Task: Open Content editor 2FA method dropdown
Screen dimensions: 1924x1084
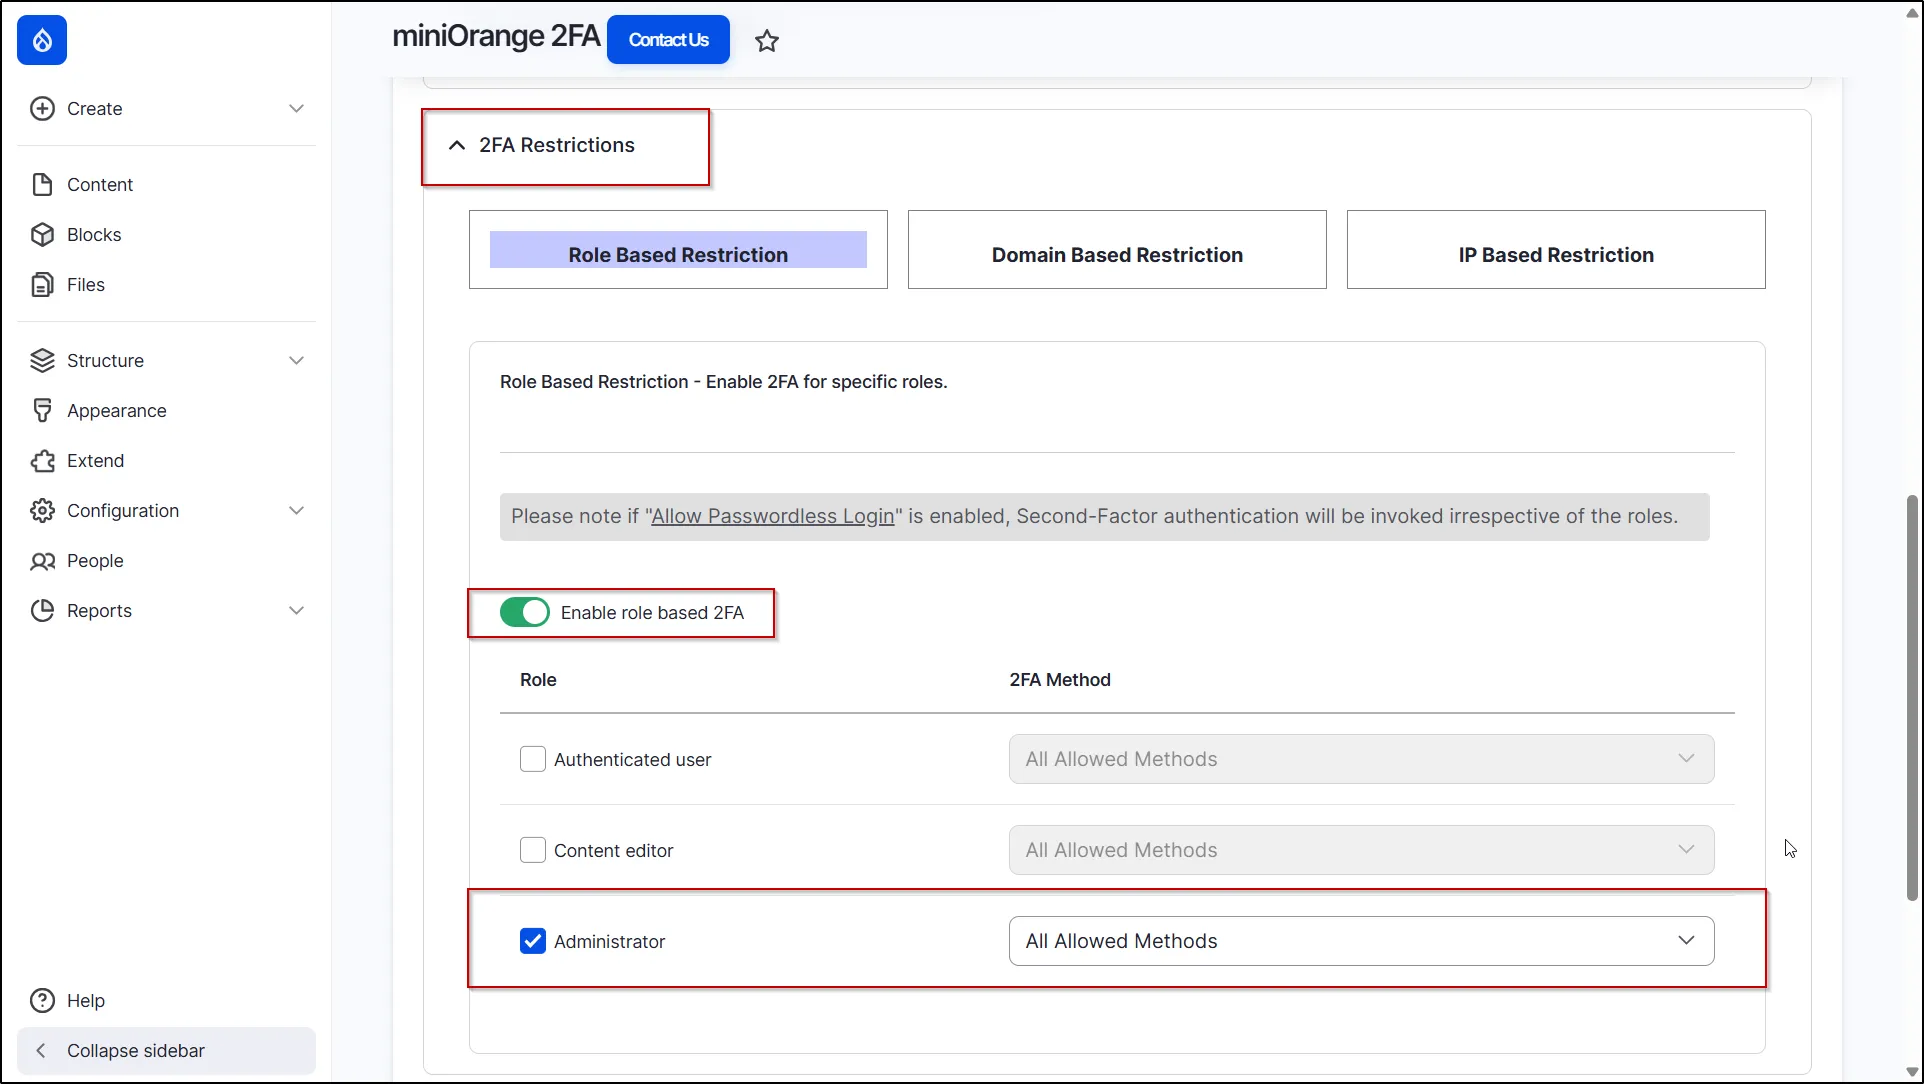Action: (x=1361, y=850)
